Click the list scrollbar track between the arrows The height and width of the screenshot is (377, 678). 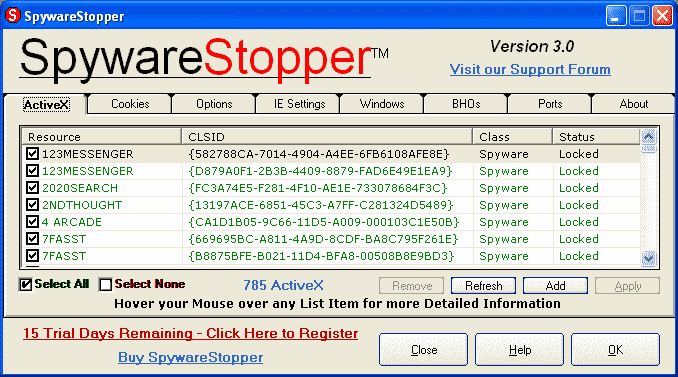coord(648,201)
